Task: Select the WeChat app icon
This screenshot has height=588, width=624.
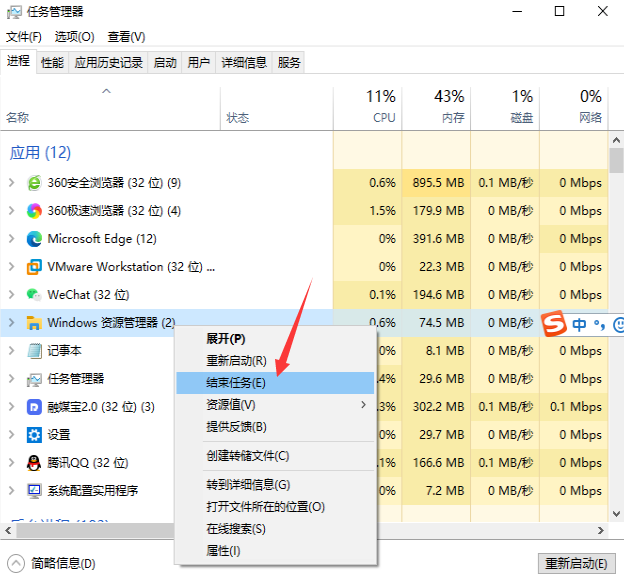Action: (x=34, y=295)
